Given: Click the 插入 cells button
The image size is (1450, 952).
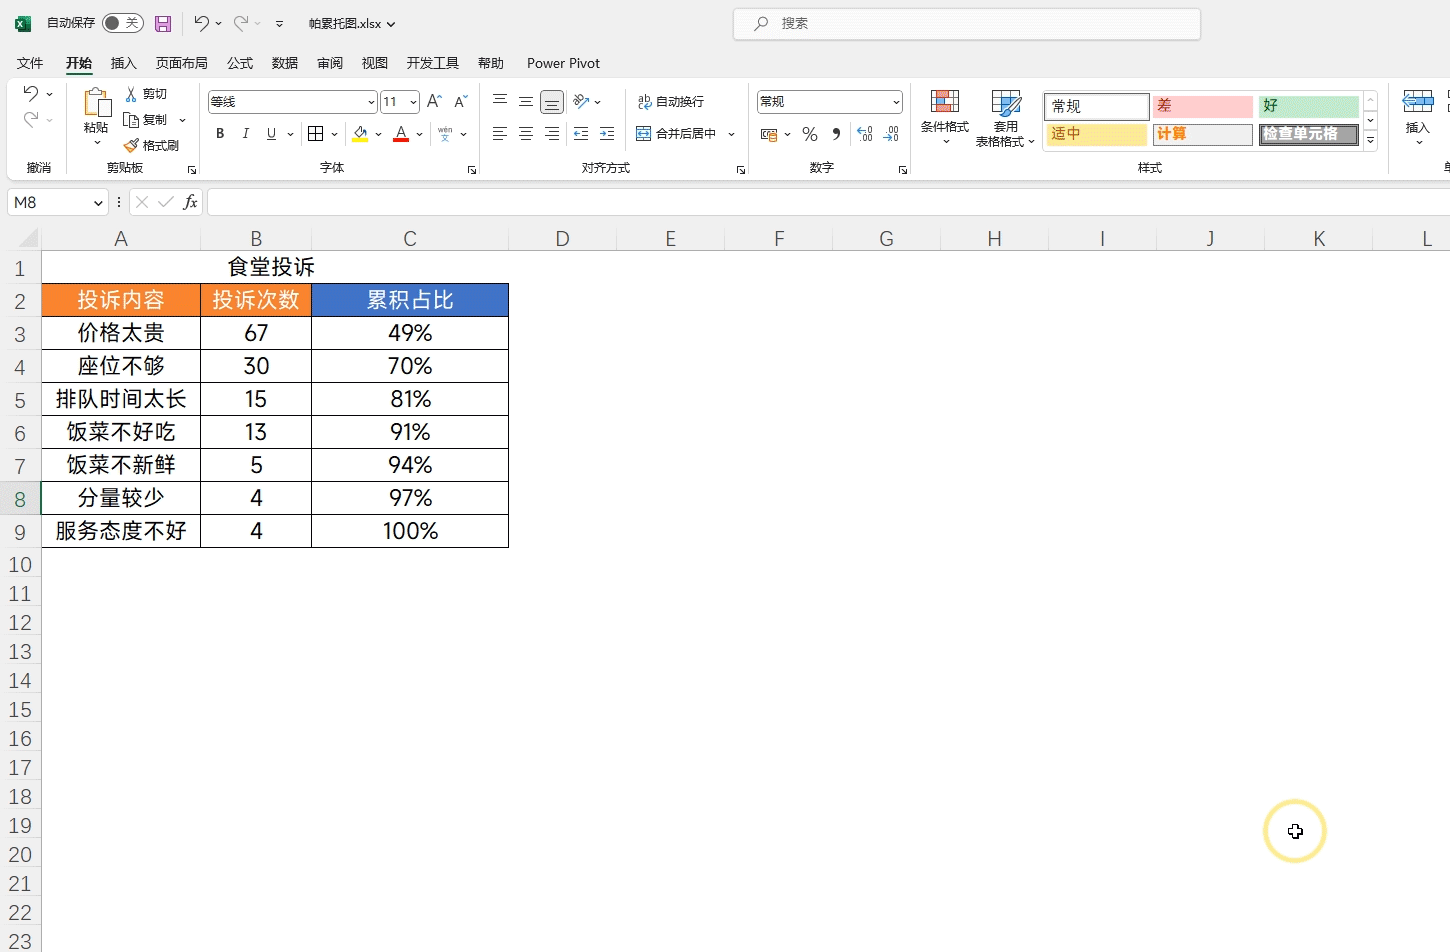Looking at the screenshot, I should [1417, 117].
